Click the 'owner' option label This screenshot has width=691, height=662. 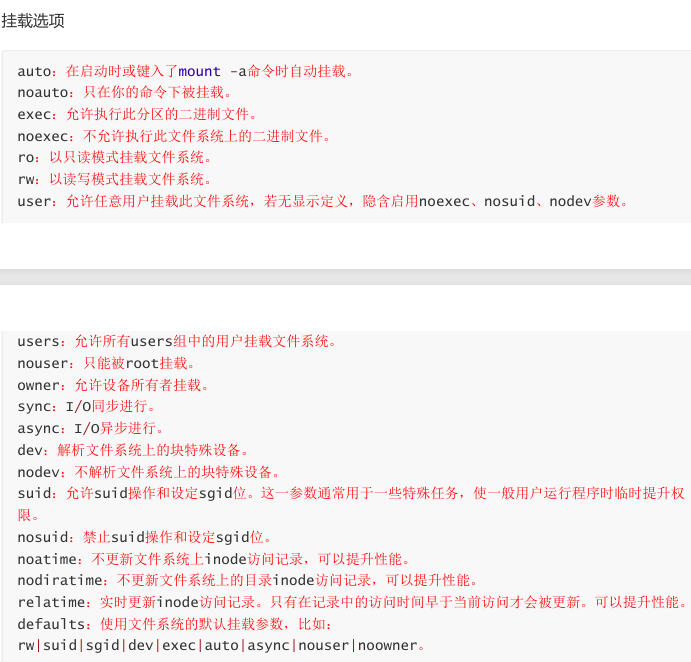(38, 385)
